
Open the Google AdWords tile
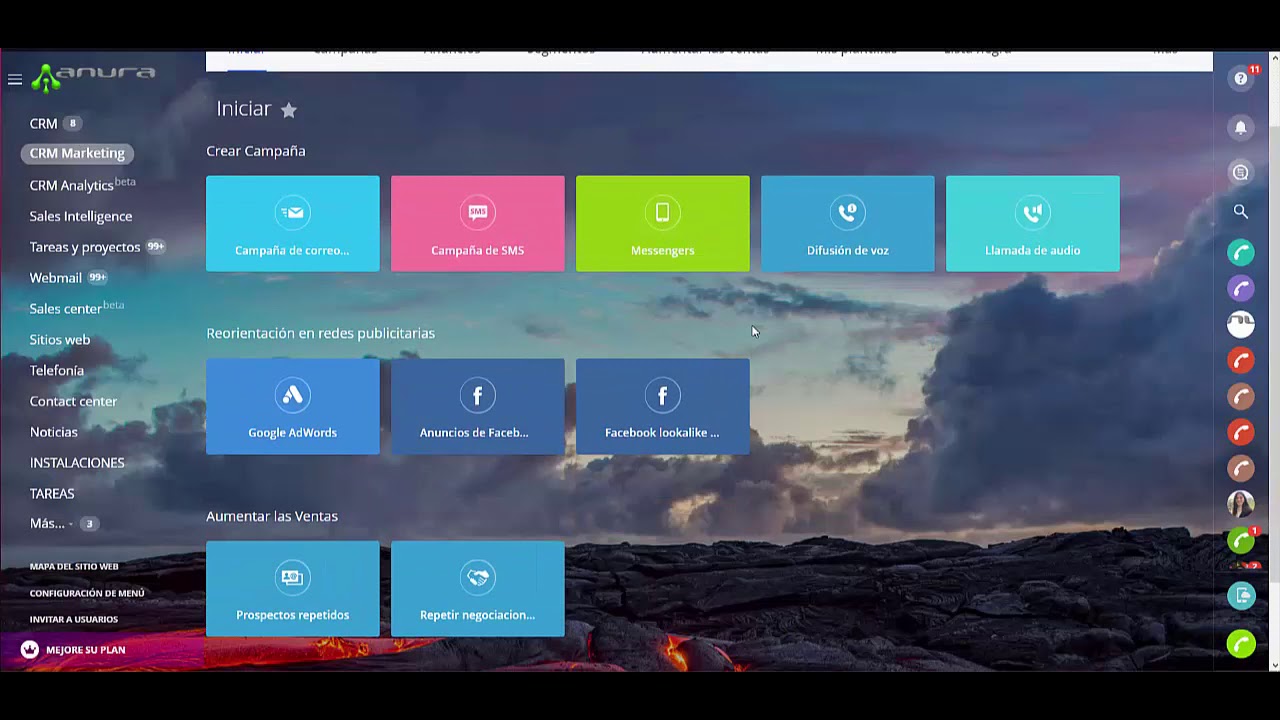tap(293, 407)
